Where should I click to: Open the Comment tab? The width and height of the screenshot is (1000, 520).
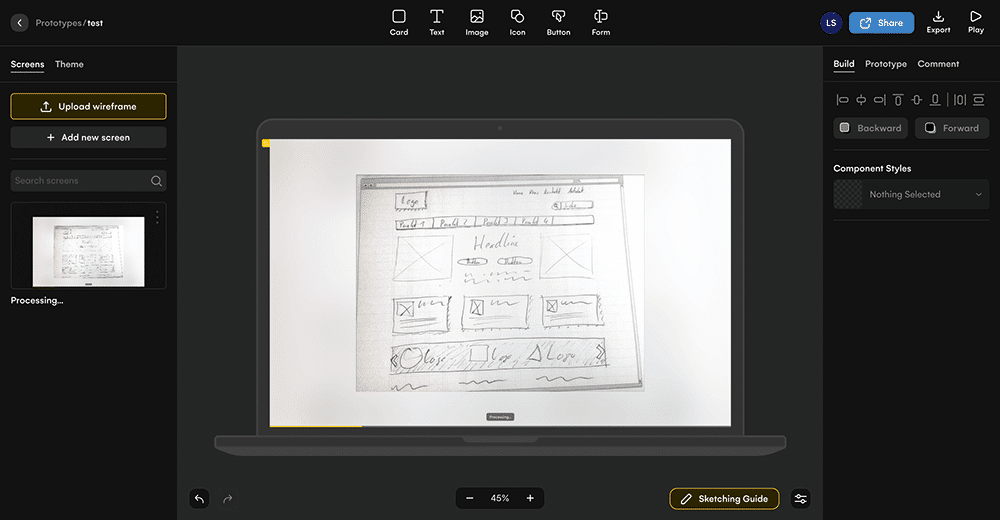938,64
